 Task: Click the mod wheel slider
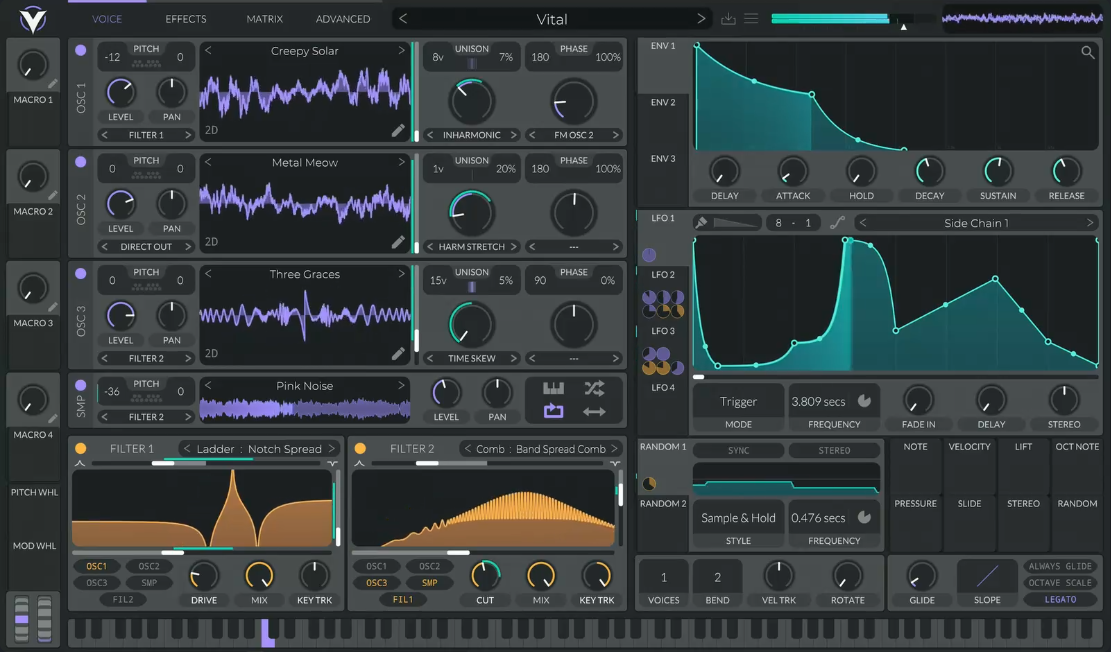point(44,618)
